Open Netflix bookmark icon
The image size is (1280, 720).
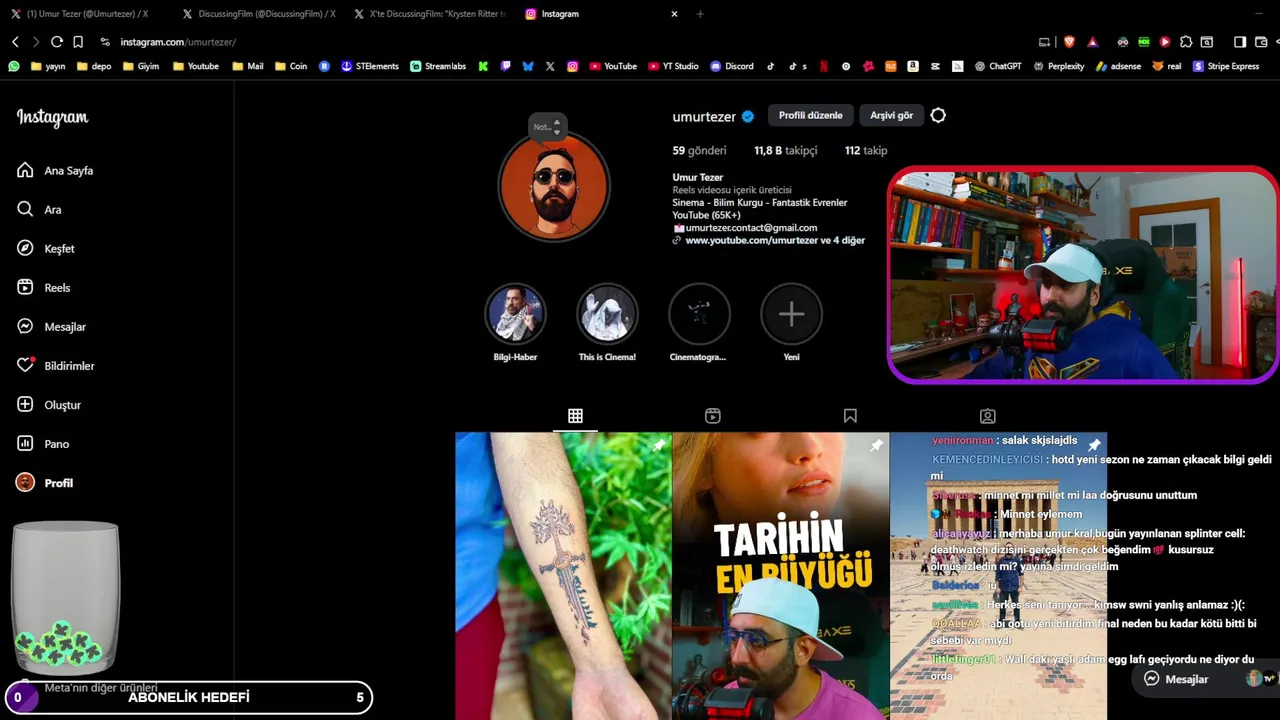[x=824, y=66]
